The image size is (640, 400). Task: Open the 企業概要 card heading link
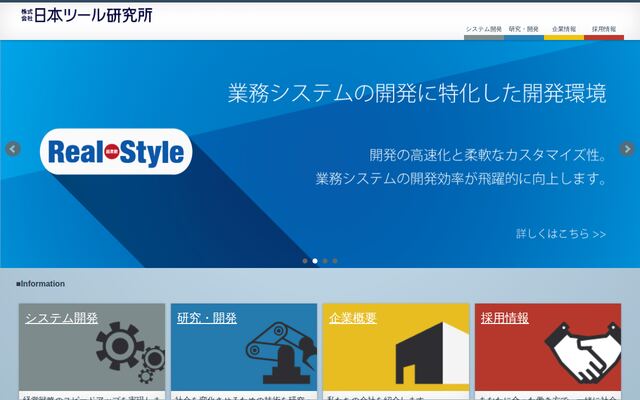tap(353, 318)
